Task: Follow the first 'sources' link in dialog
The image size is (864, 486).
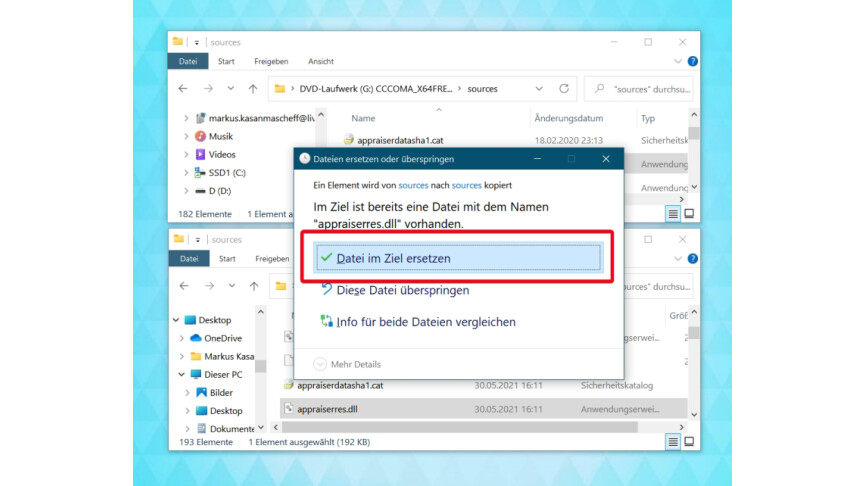Action: (x=413, y=185)
